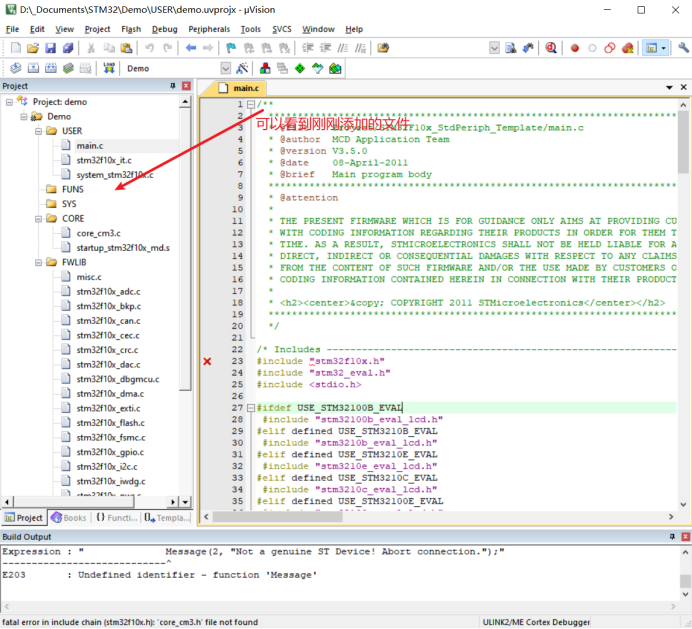692x629 pixels.
Task: Select startup_stm32f10x_md.s file
Action: [x=123, y=248]
